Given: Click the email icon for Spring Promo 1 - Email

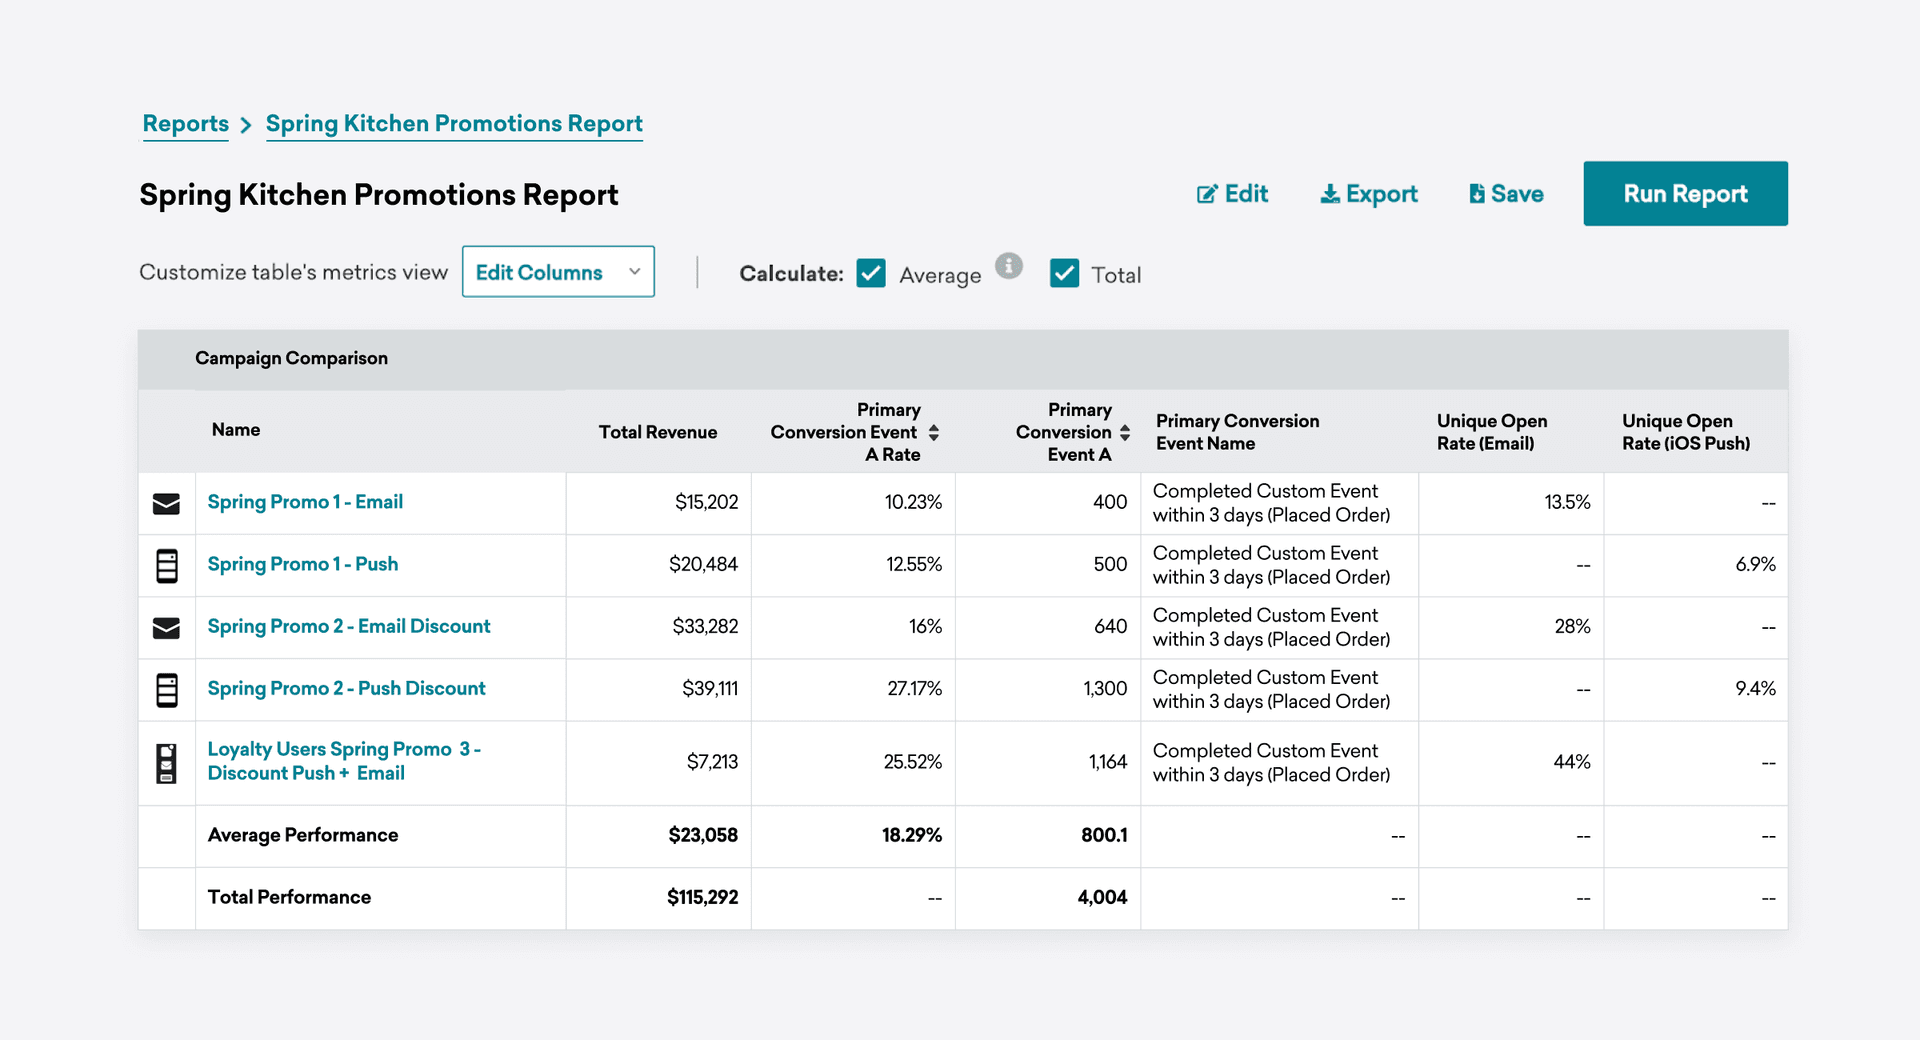Looking at the screenshot, I should 166,503.
